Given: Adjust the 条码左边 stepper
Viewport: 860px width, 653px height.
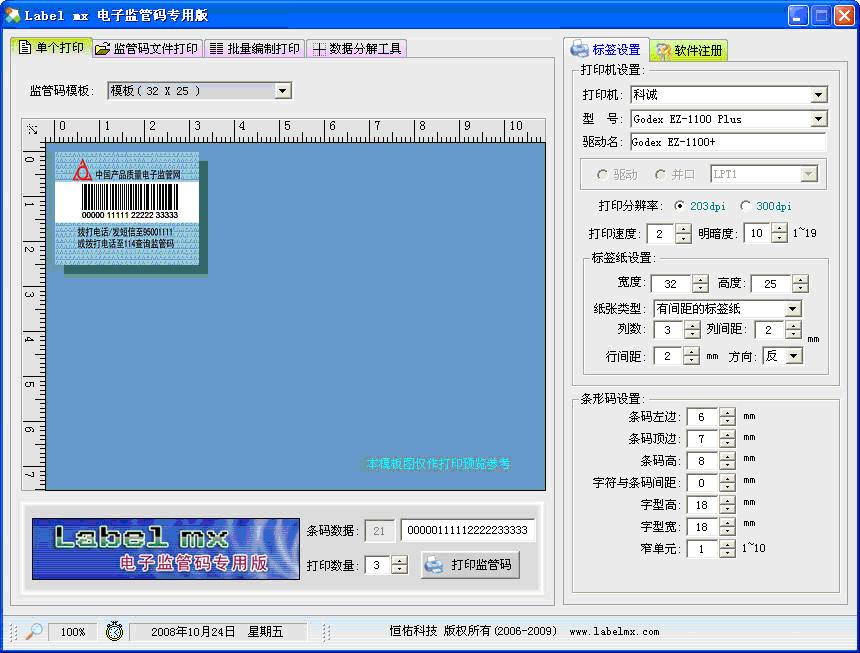Looking at the screenshot, I should click(x=727, y=417).
